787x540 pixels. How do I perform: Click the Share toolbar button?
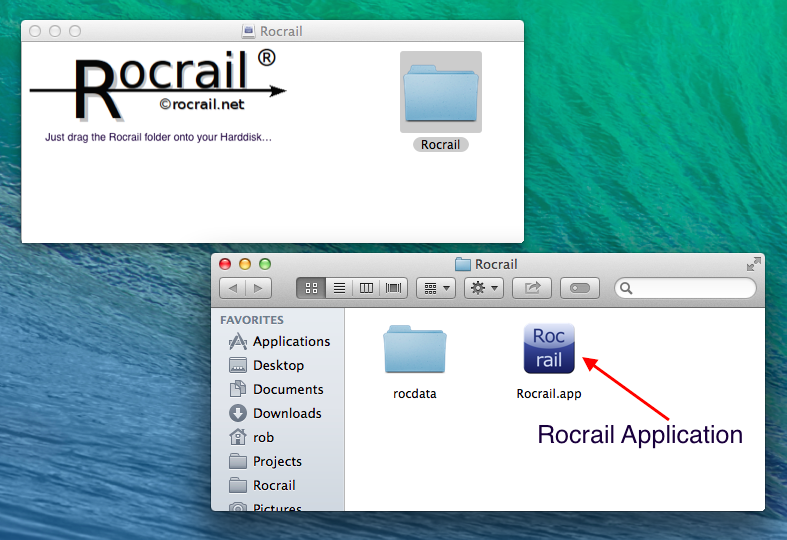pos(532,288)
